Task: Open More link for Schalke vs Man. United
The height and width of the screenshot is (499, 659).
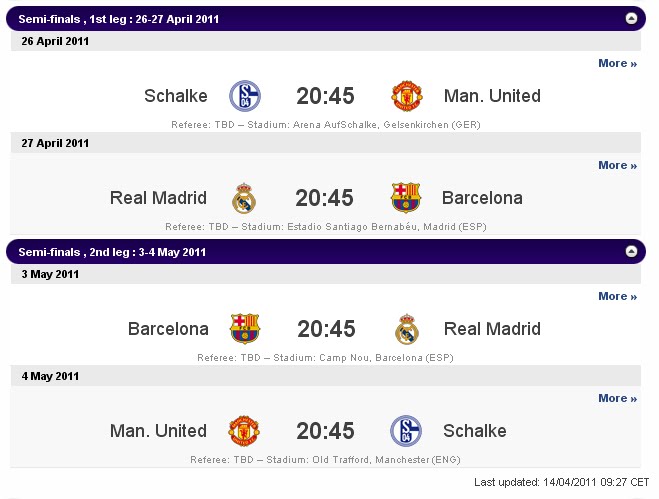Action: point(617,63)
